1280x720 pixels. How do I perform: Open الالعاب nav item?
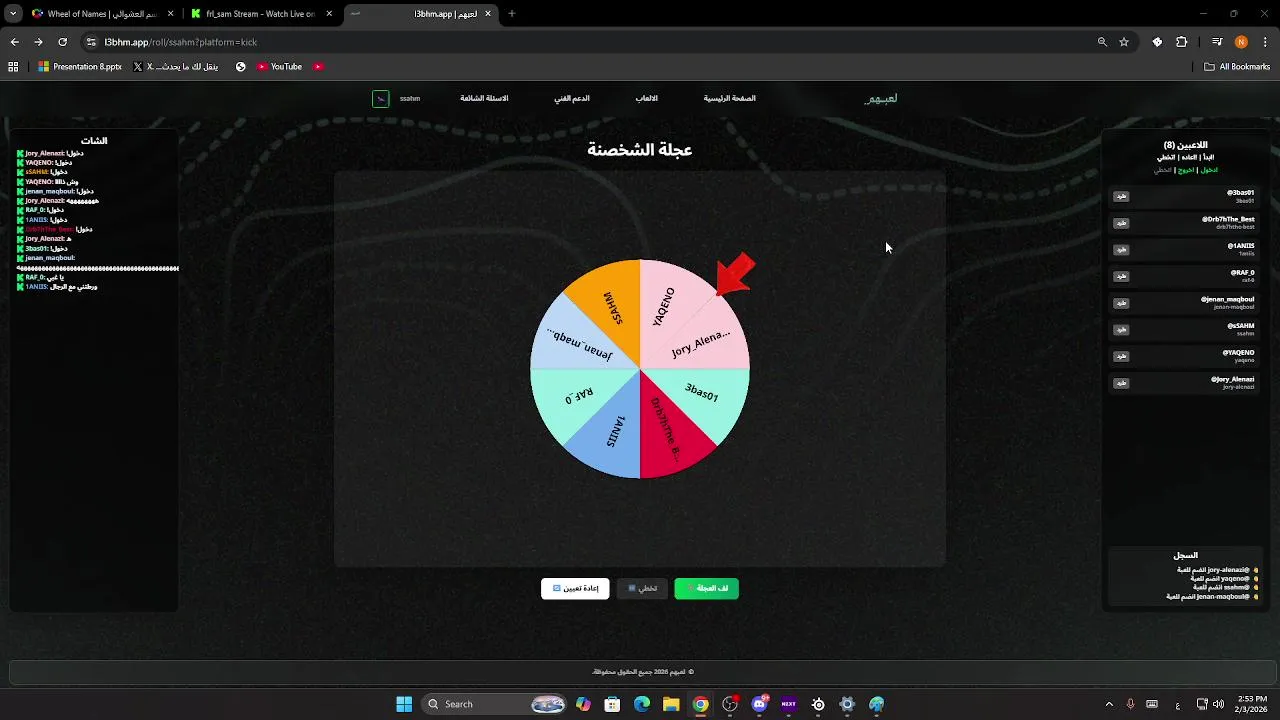tap(647, 99)
